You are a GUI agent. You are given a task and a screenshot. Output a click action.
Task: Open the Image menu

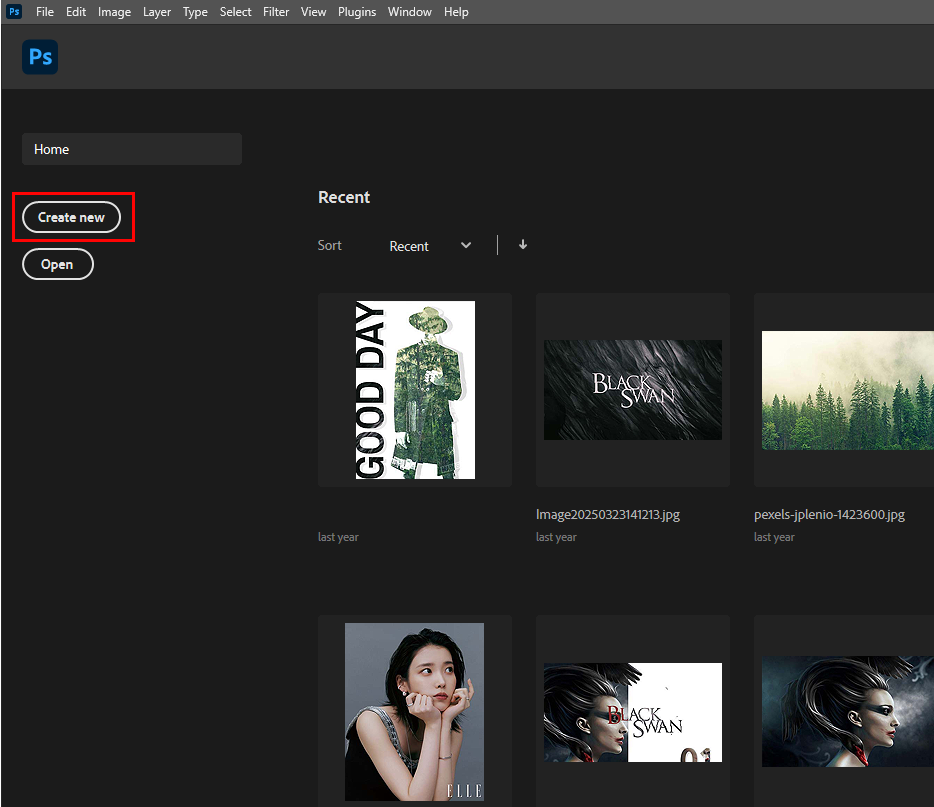coord(114,12)
